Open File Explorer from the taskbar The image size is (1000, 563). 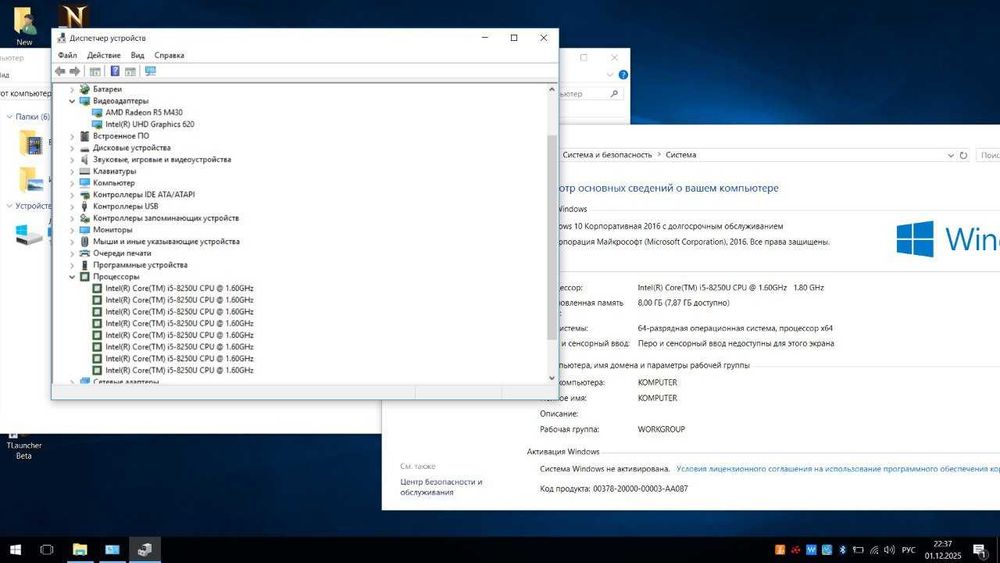click(x=80, y=550)
